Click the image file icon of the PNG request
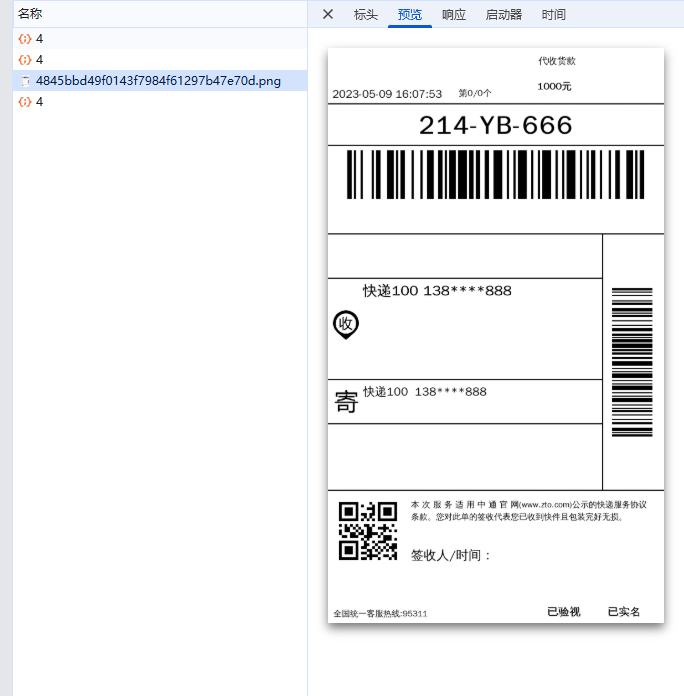 (25, 81)
